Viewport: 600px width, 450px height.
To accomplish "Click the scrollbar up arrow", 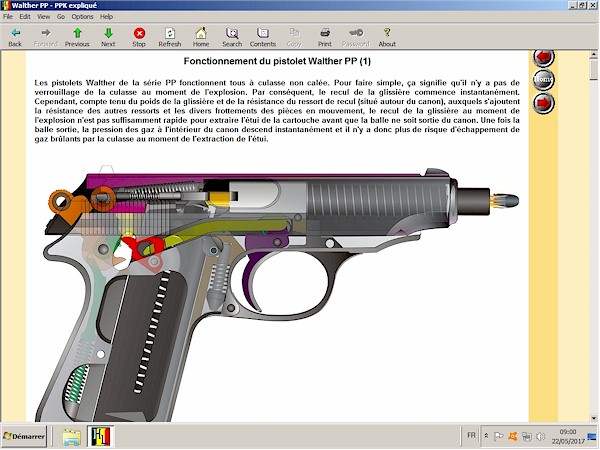I will (593, 55).
